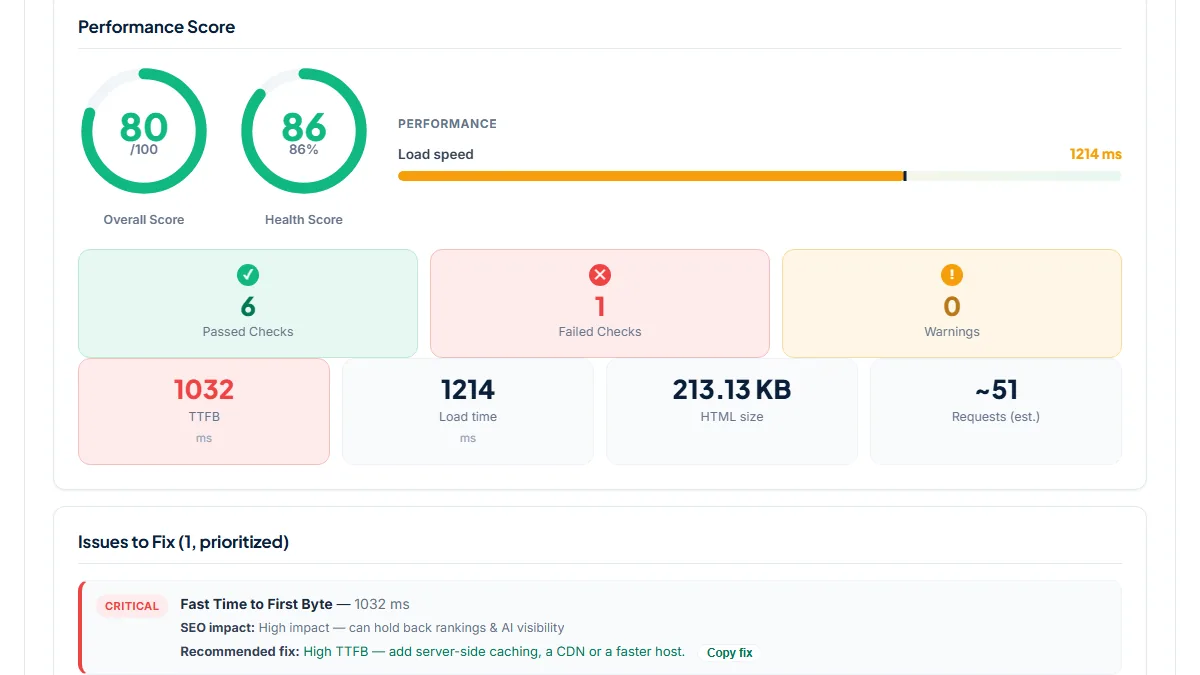Select the Load time 1214 ms tile

[x=468, y=411]
